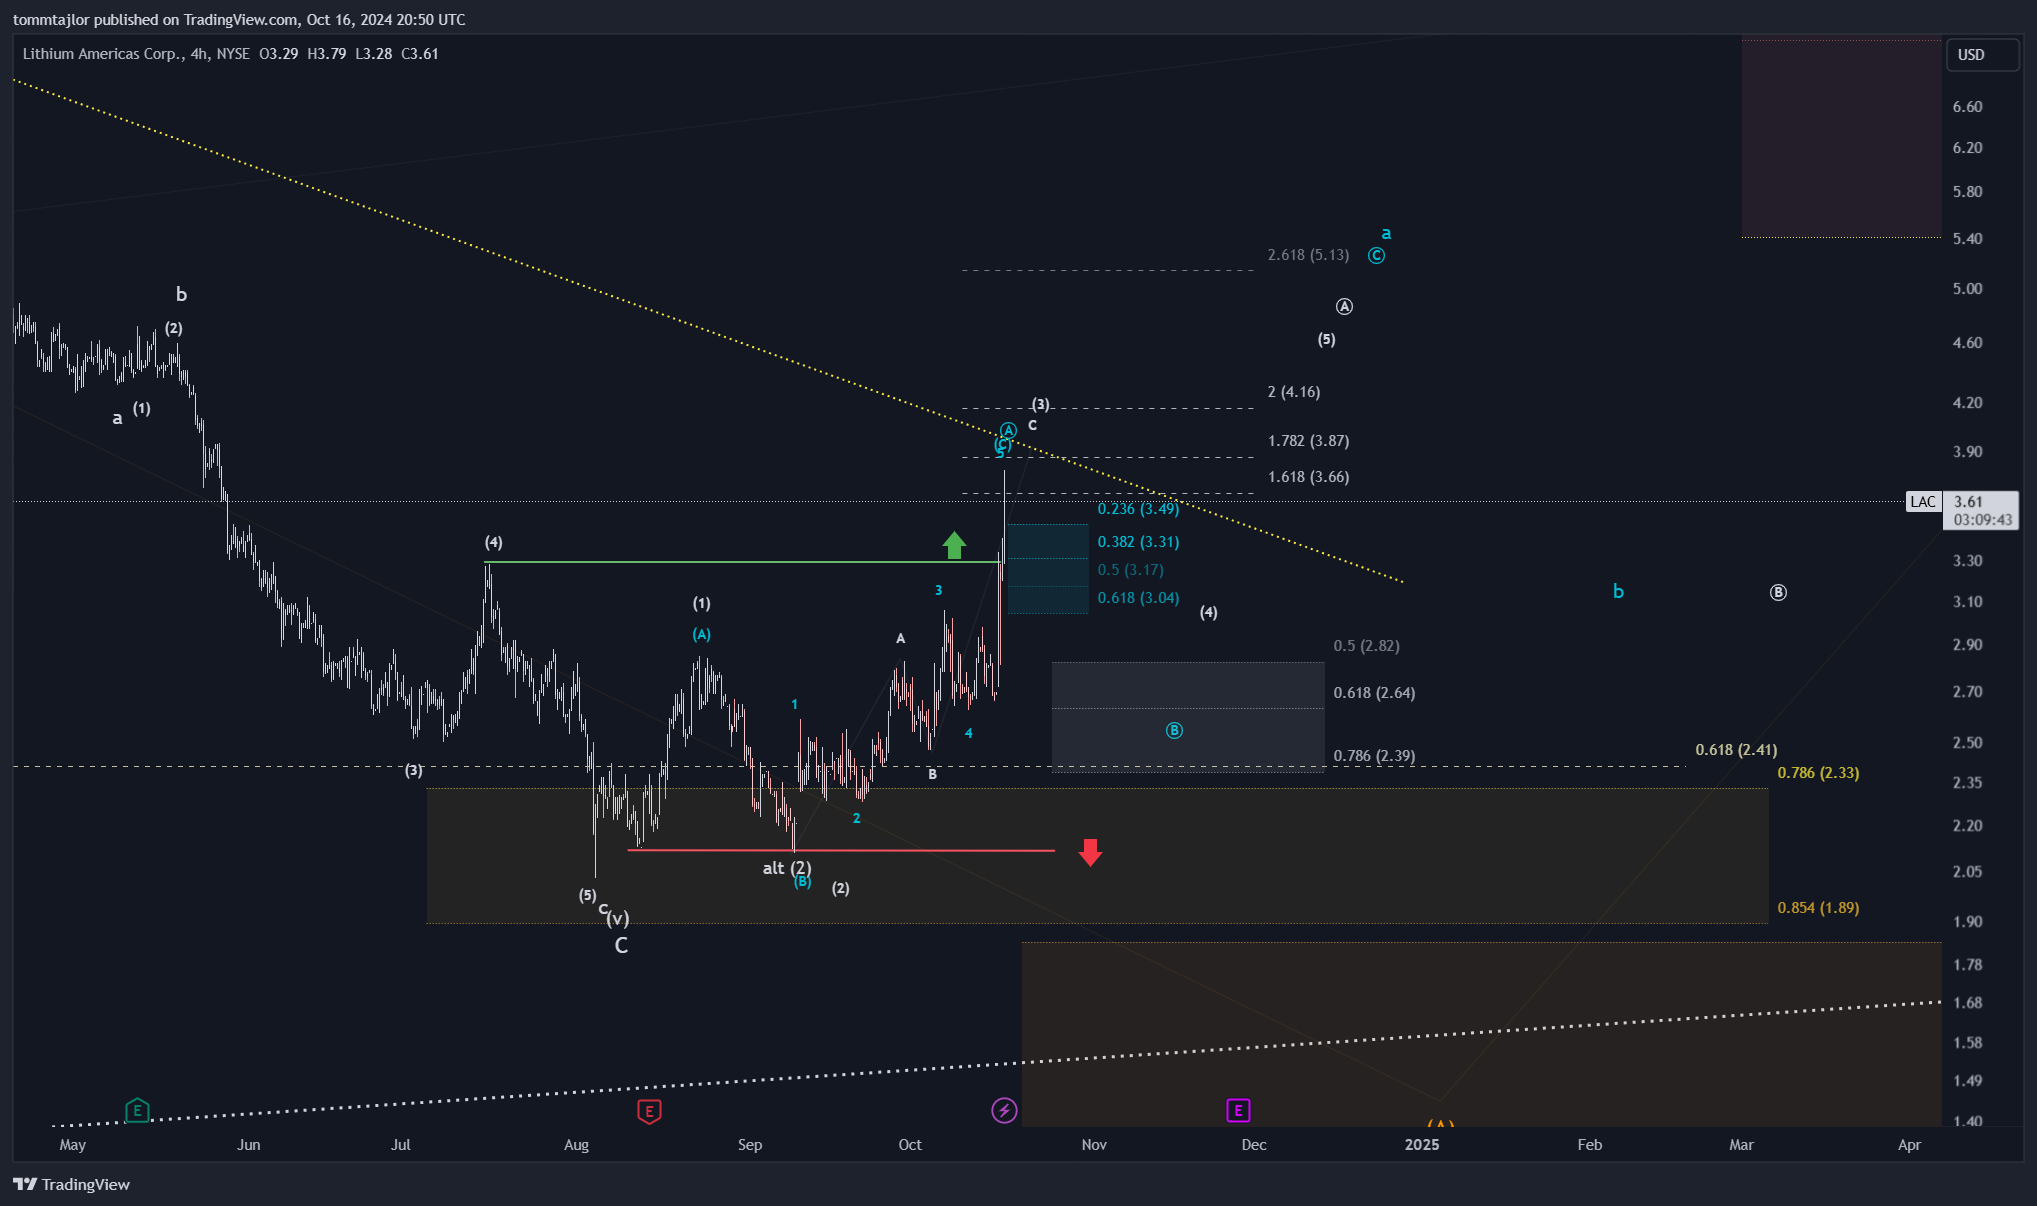Select the large C wave label at low
The height and width of the screenshot is (1206, 2037).
621,946
